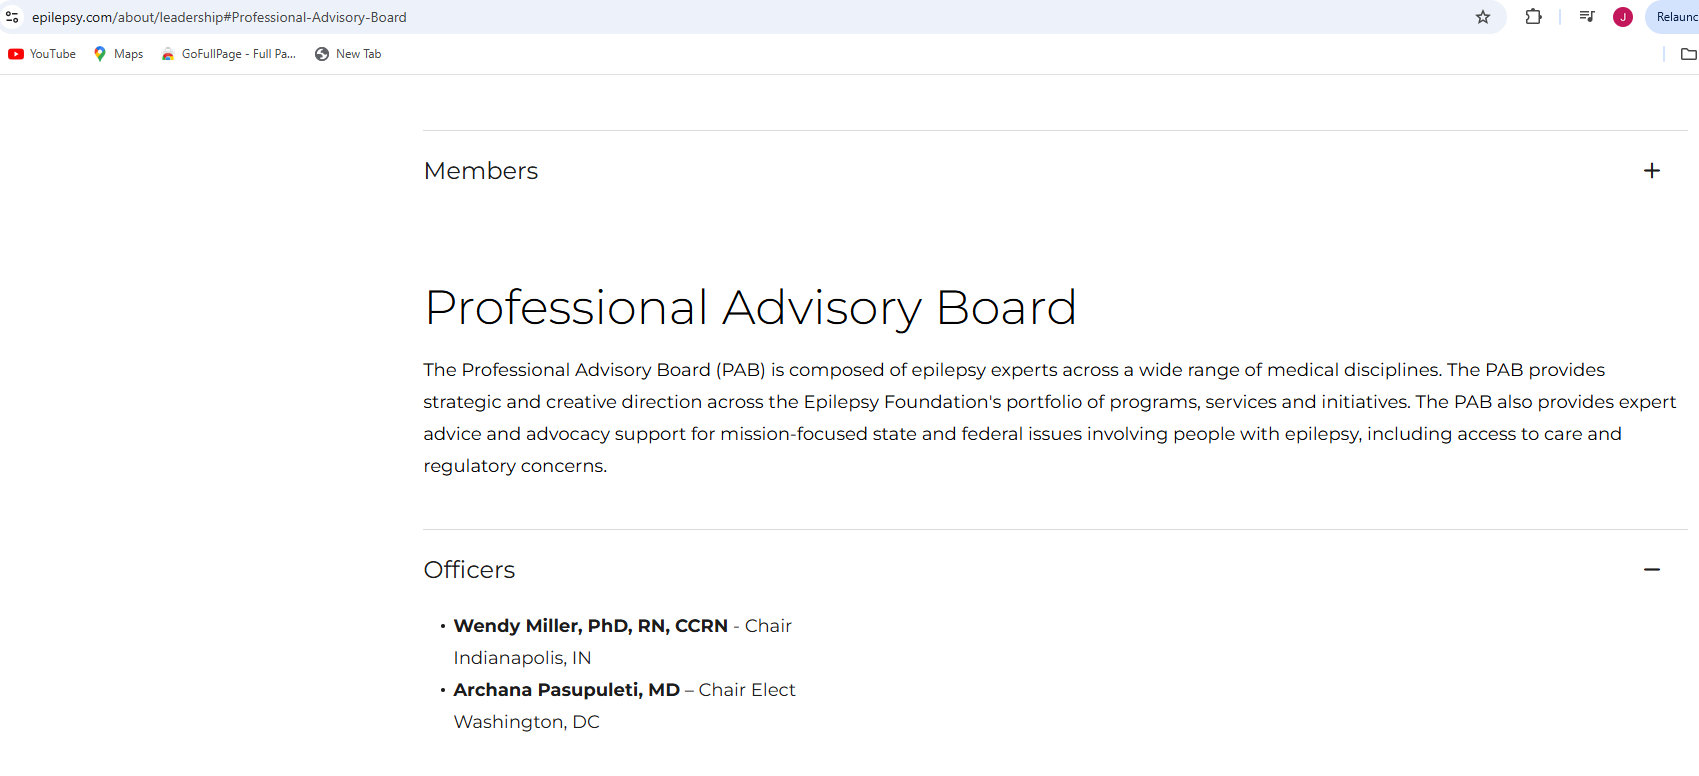Click the site information icon in address bar

tap(12, 17)
